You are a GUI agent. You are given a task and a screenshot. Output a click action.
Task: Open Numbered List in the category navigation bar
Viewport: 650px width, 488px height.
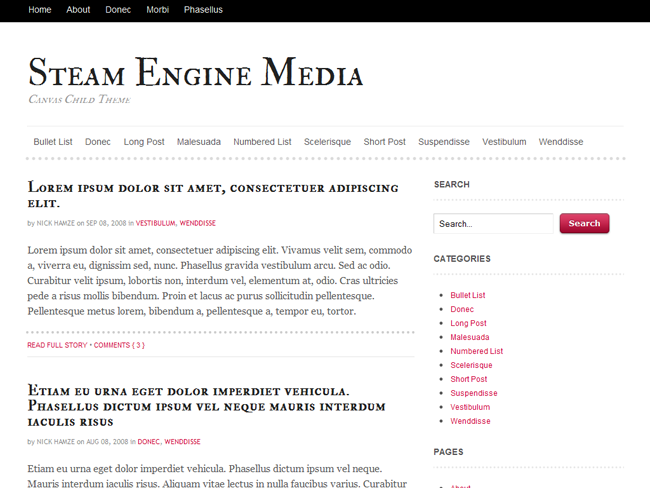(x=262, y=142)
